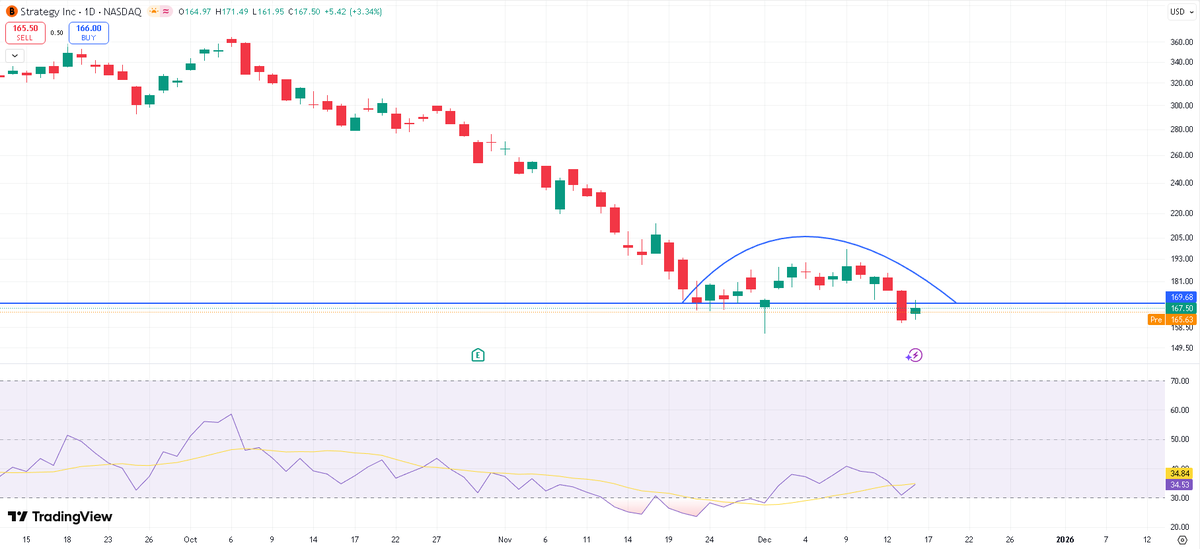The image size is (1200, 549).
Task: Open the green E earnings marker
Action: point(478,354)
